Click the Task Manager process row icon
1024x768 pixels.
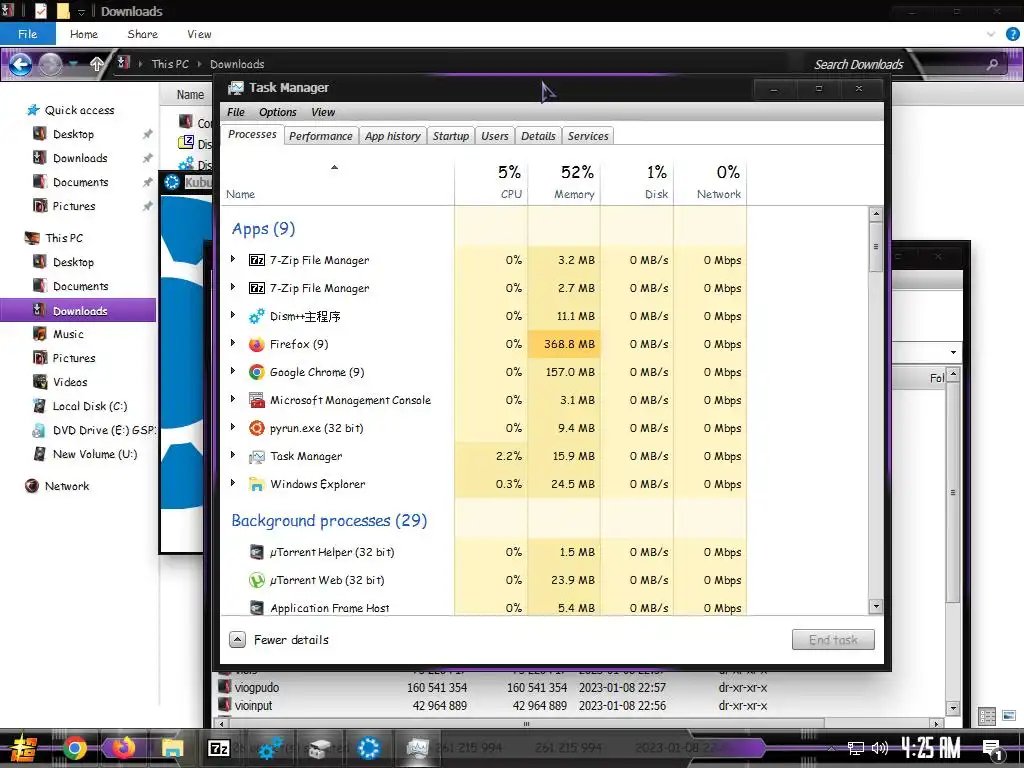coord(257,456)
